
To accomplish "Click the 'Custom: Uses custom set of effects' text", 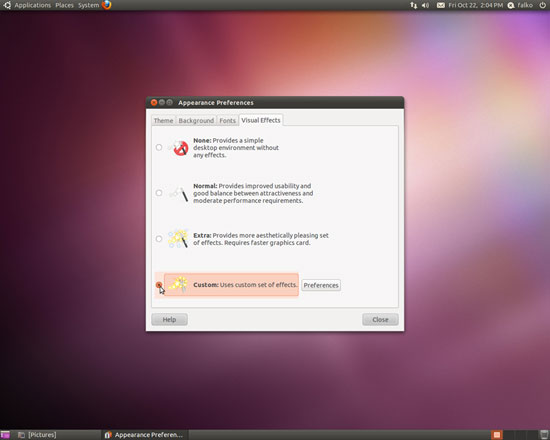I will tap(245, 285).
